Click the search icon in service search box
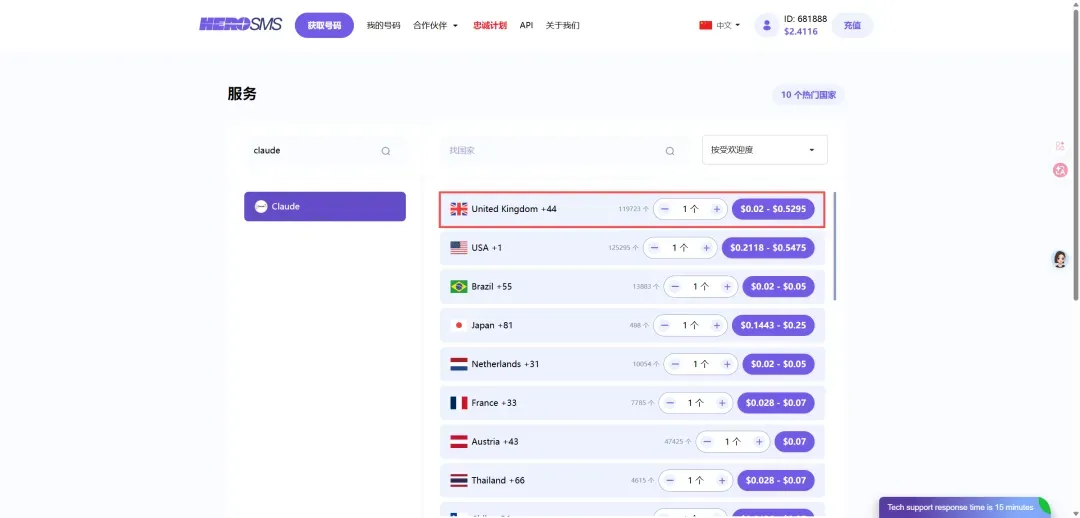Screen dimensions: 1080x518 click(386, 151)
